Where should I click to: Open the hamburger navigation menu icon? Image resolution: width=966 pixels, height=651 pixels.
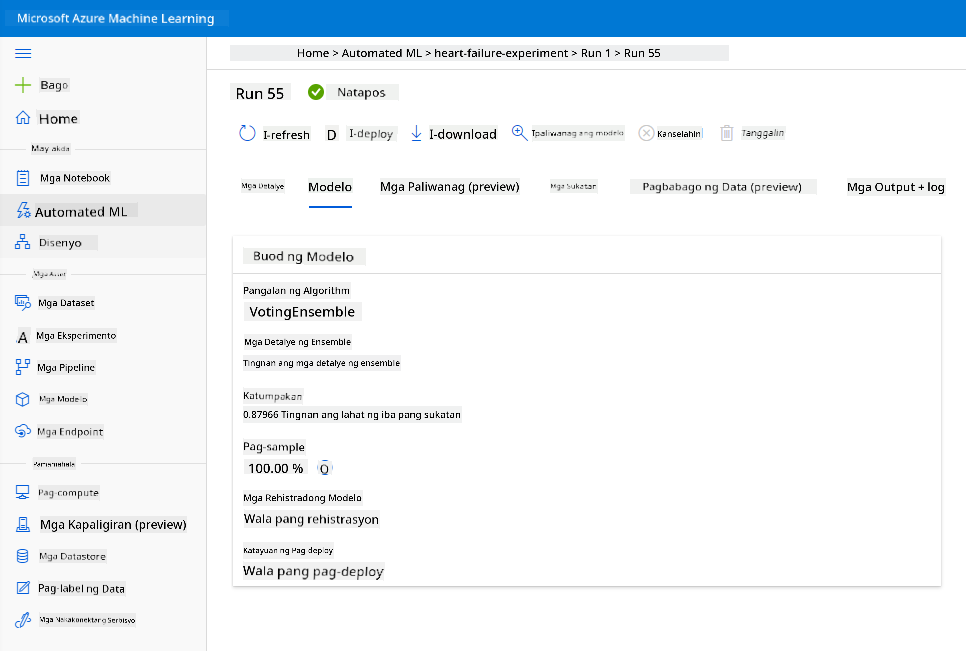23,54
